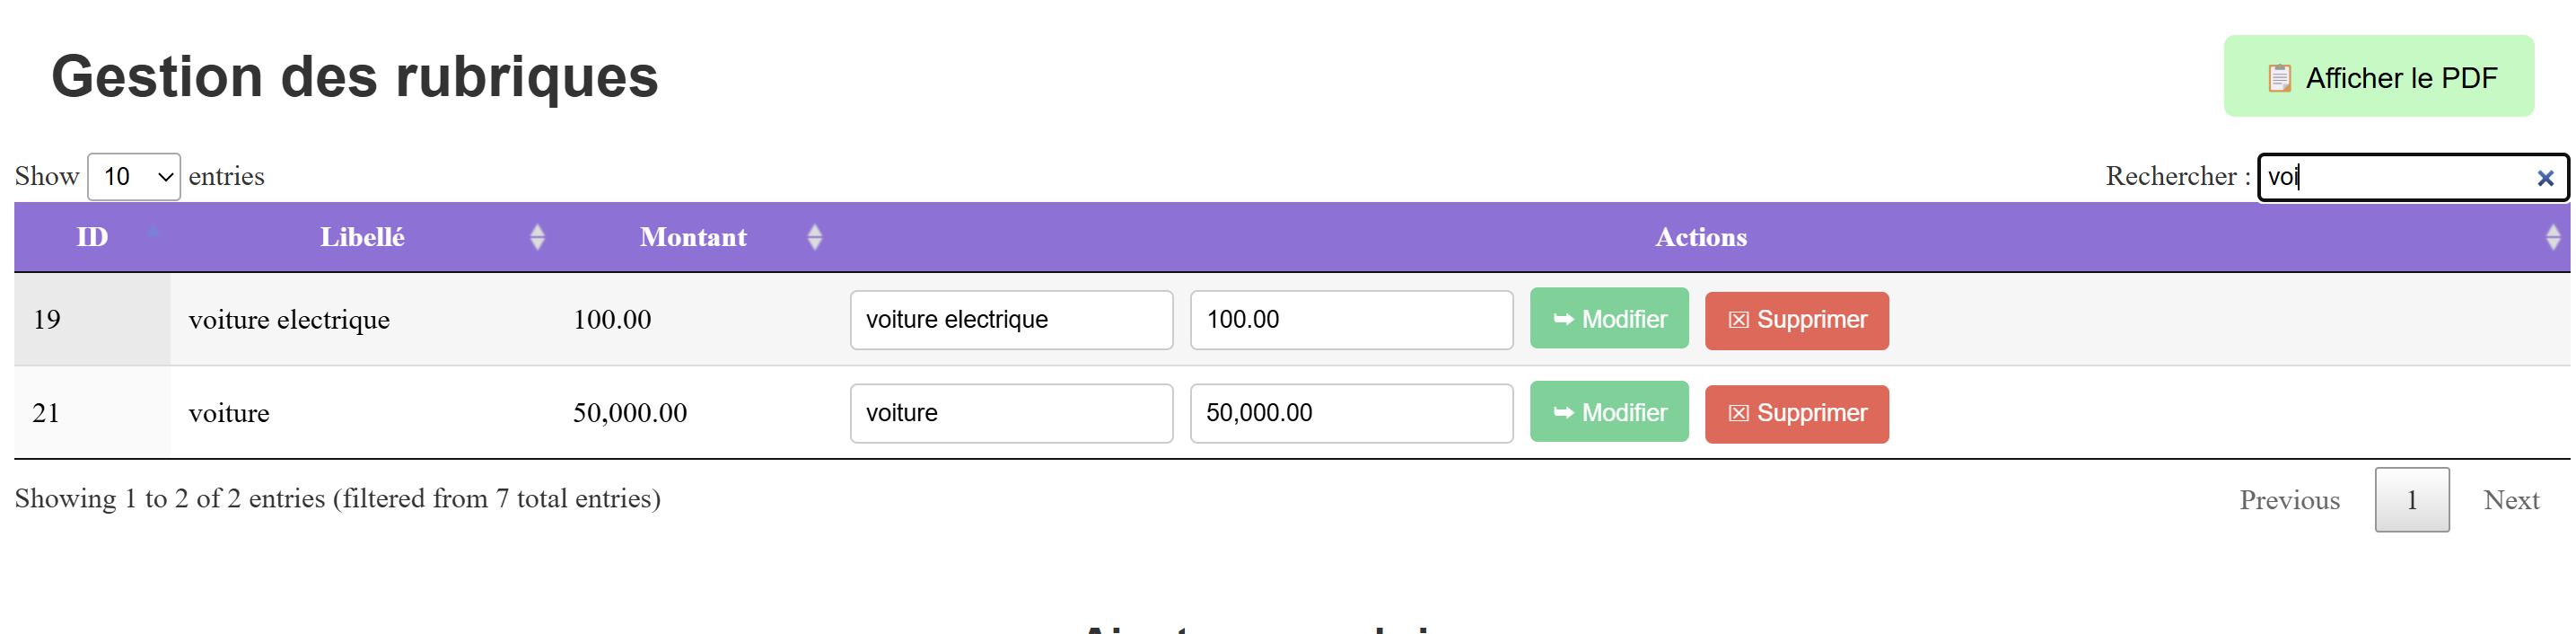
Task: Click Modifier for voiture electrique row
Action: (1608, 319)
